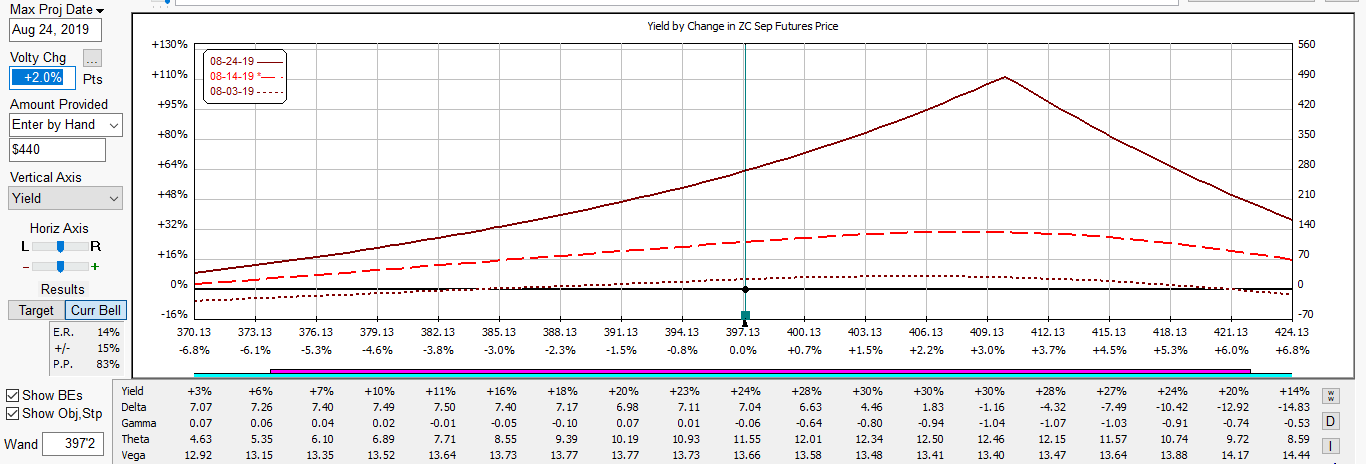This screenshot has height=464, width=1366.
Task: Click the chart title Yield by Change text
Action: pyautogui.click(x=743, y=26)
